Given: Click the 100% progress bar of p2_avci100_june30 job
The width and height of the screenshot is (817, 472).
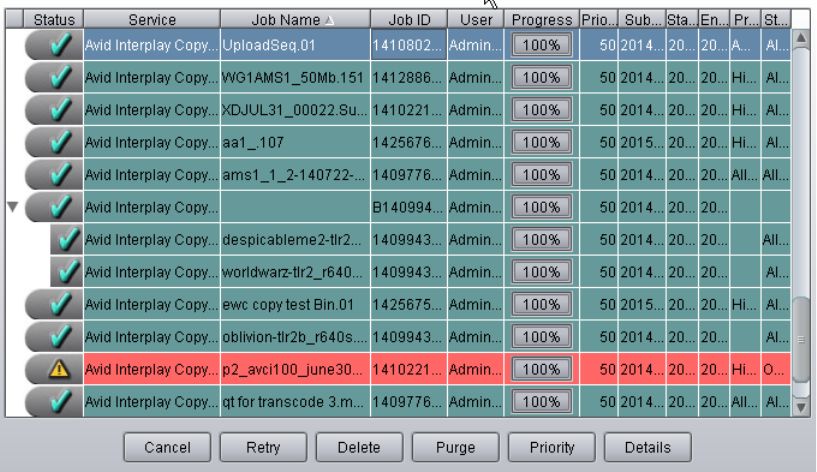Looking at the screenshot, I should click(x=541, y=369).
